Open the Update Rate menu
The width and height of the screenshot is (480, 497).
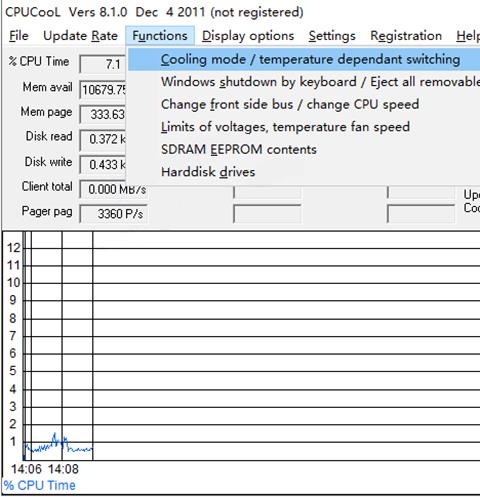pos(80,36)
